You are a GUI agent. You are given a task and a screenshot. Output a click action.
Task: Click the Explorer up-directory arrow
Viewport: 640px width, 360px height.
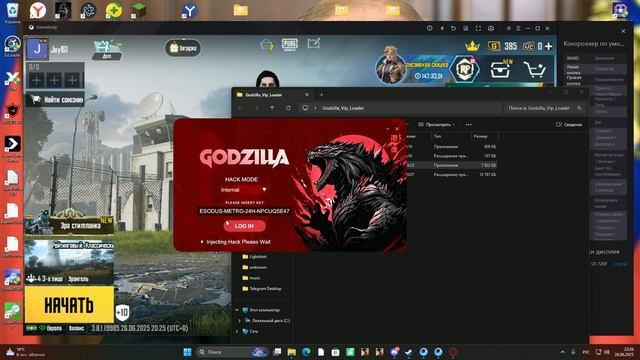click(x=272, y=108)
